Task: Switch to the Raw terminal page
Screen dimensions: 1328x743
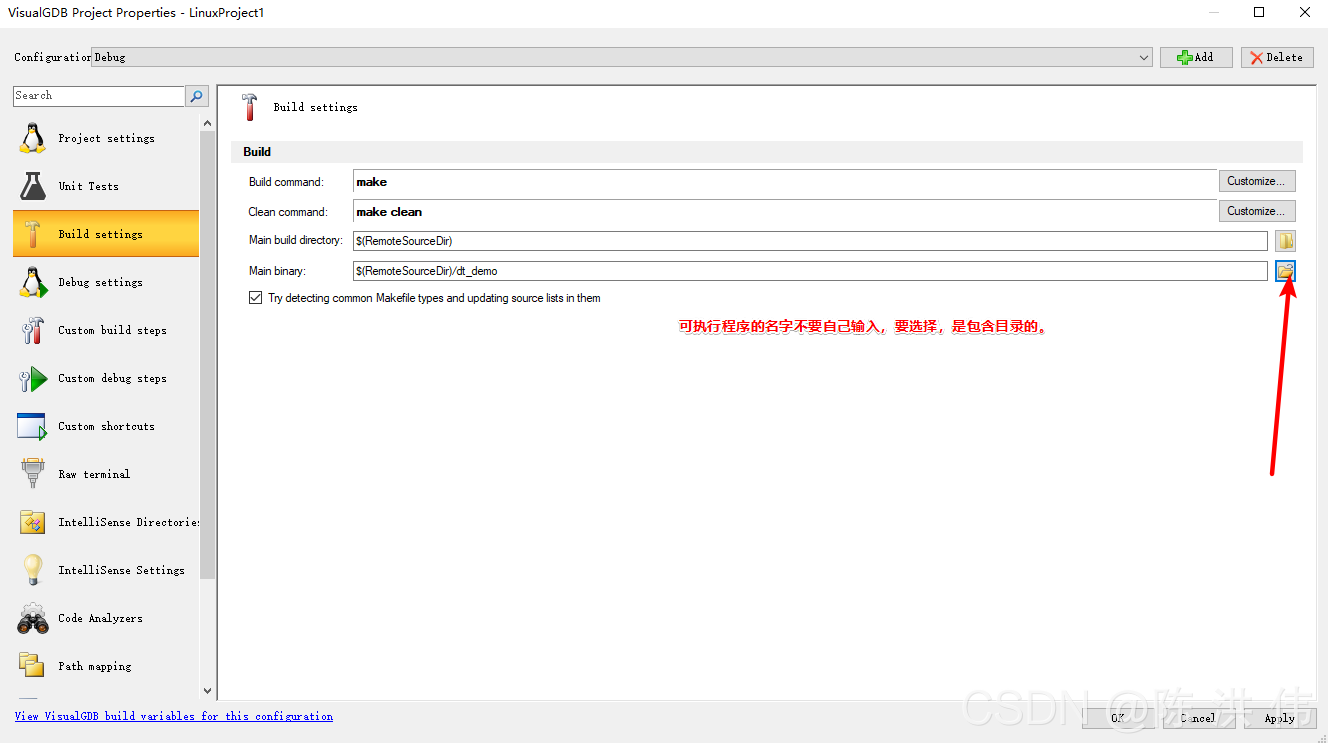Action: click(x=106, y=474)
